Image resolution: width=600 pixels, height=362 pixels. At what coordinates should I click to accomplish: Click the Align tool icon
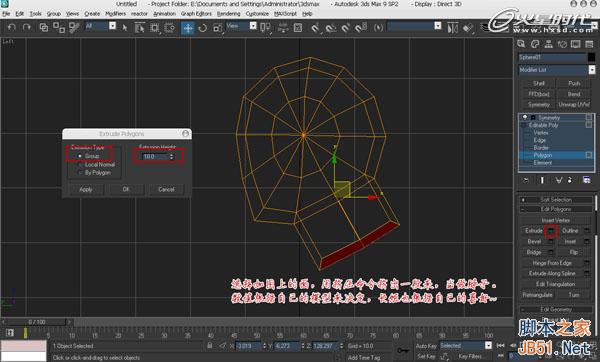pos(468,28)
